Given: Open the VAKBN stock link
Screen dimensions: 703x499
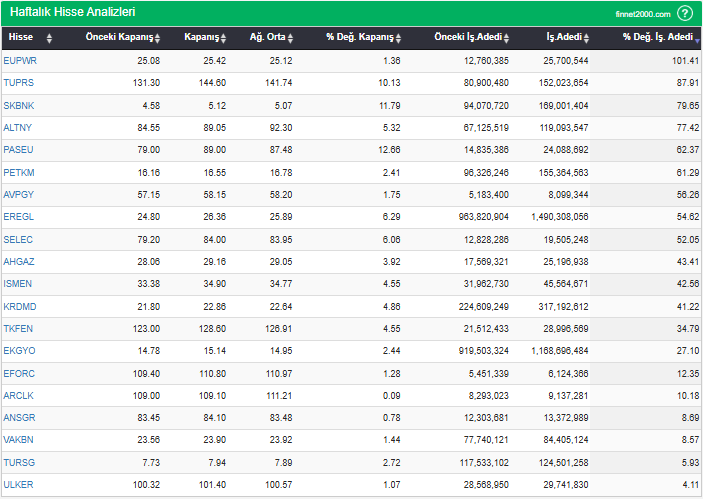Looking at the screenshot, I should pos(19,439).
